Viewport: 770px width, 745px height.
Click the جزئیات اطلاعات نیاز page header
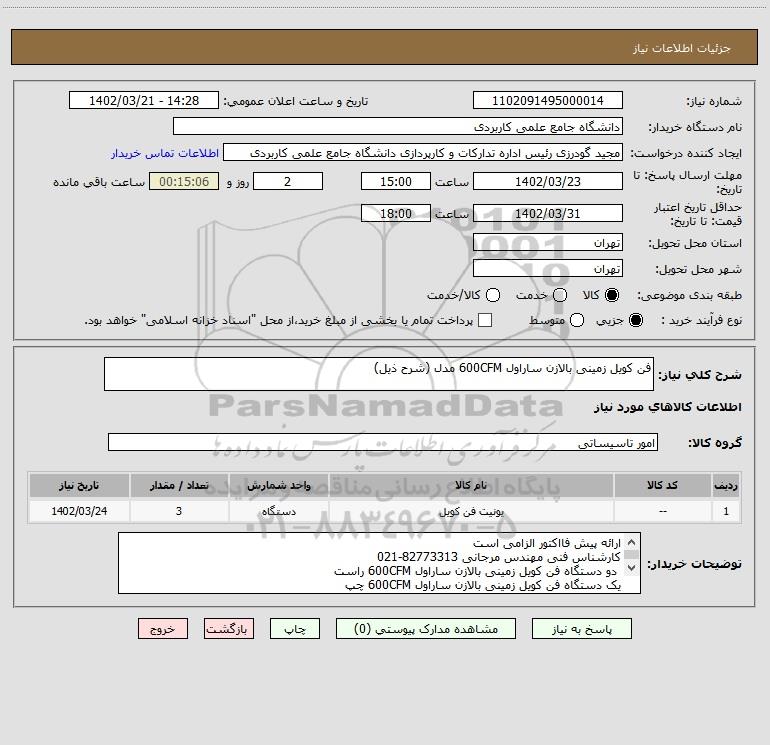point(681,48)
